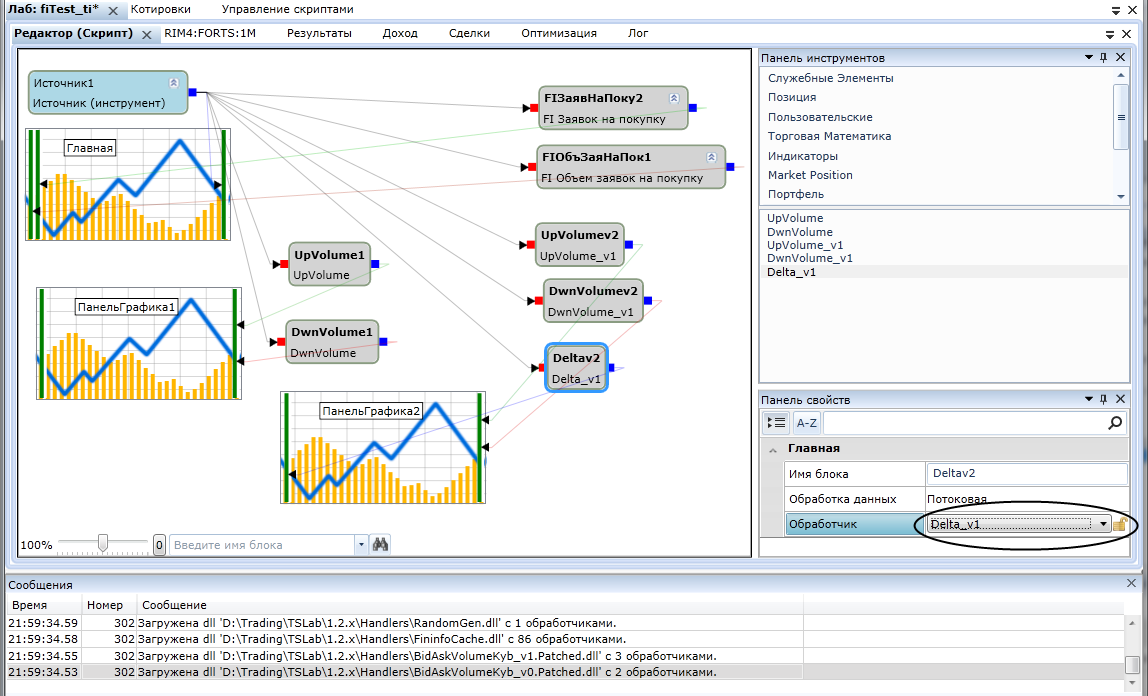Open the Котировки tab
This screenshot has height=696, width=1148.
(x=160, y=9)
